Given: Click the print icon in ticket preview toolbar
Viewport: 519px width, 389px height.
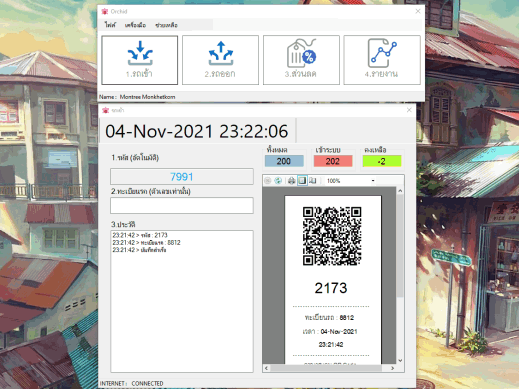Looking at the screenshot, I should coord(291,181).
